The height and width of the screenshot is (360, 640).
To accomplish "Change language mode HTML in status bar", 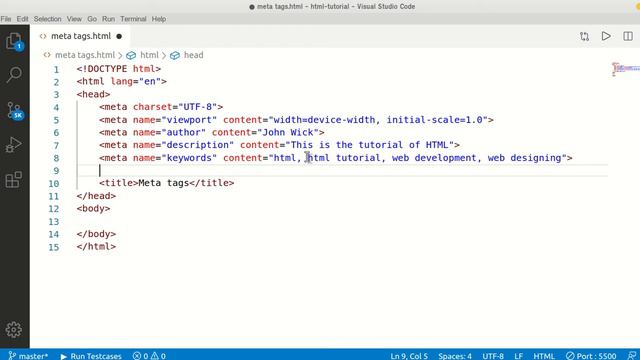I will click(544, 356).
